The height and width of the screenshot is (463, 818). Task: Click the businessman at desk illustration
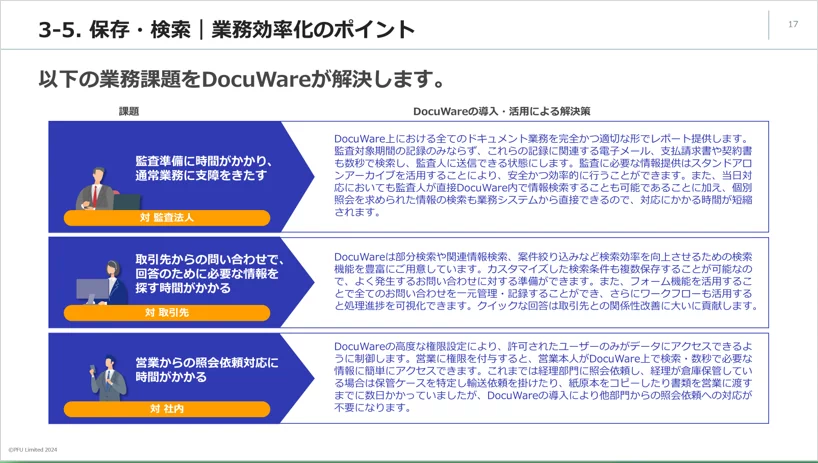[107, 189]
